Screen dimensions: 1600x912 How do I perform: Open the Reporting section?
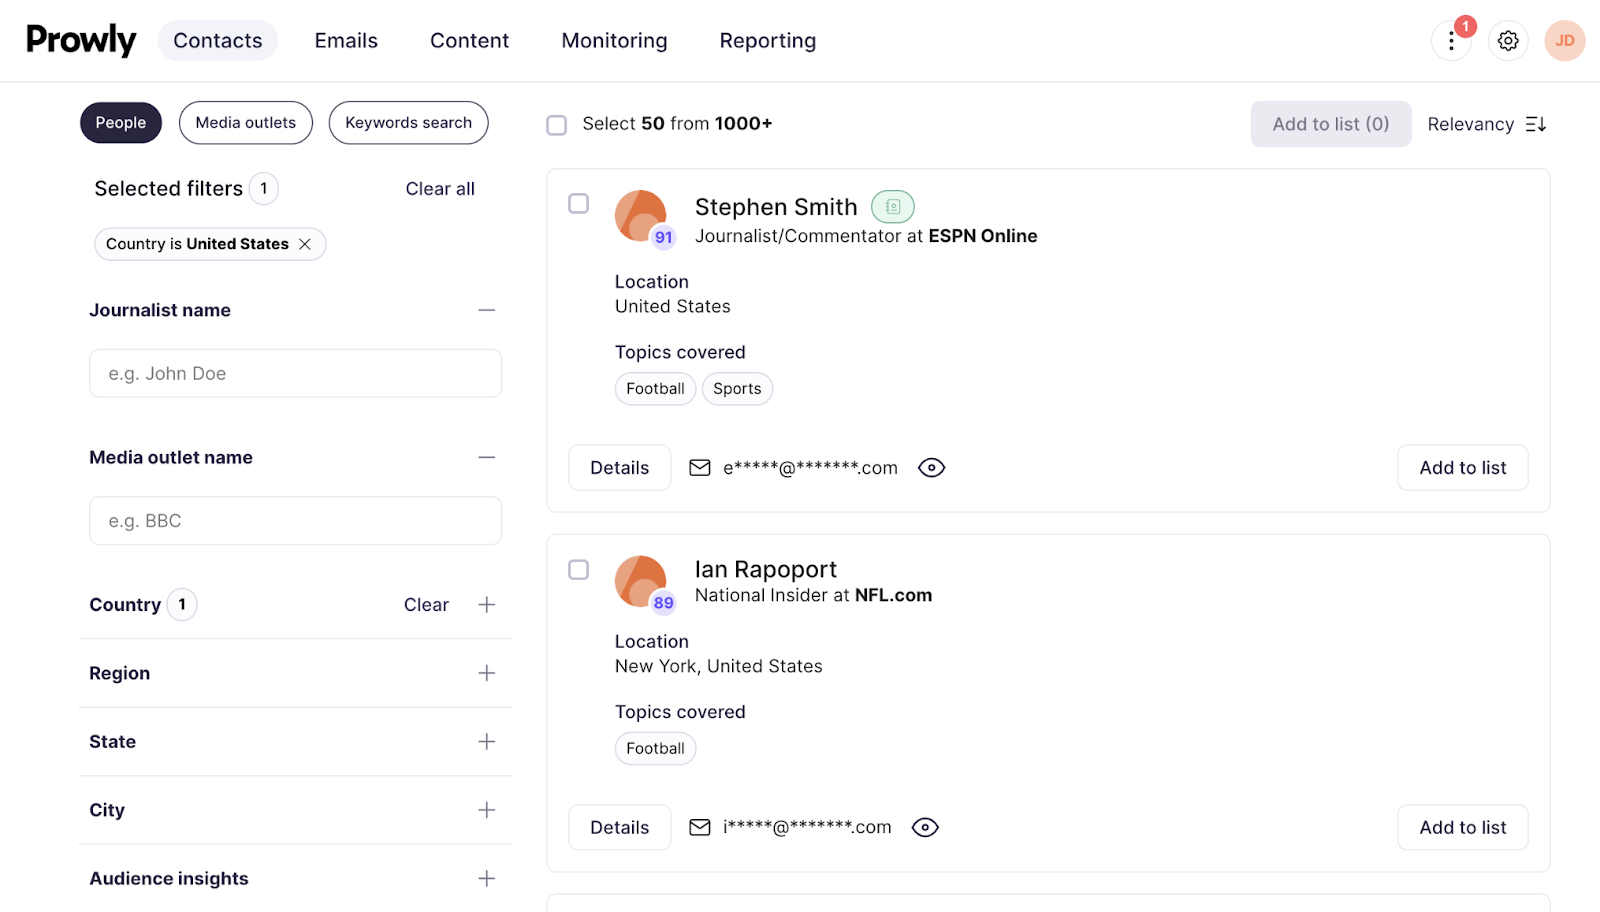point(767,40)
